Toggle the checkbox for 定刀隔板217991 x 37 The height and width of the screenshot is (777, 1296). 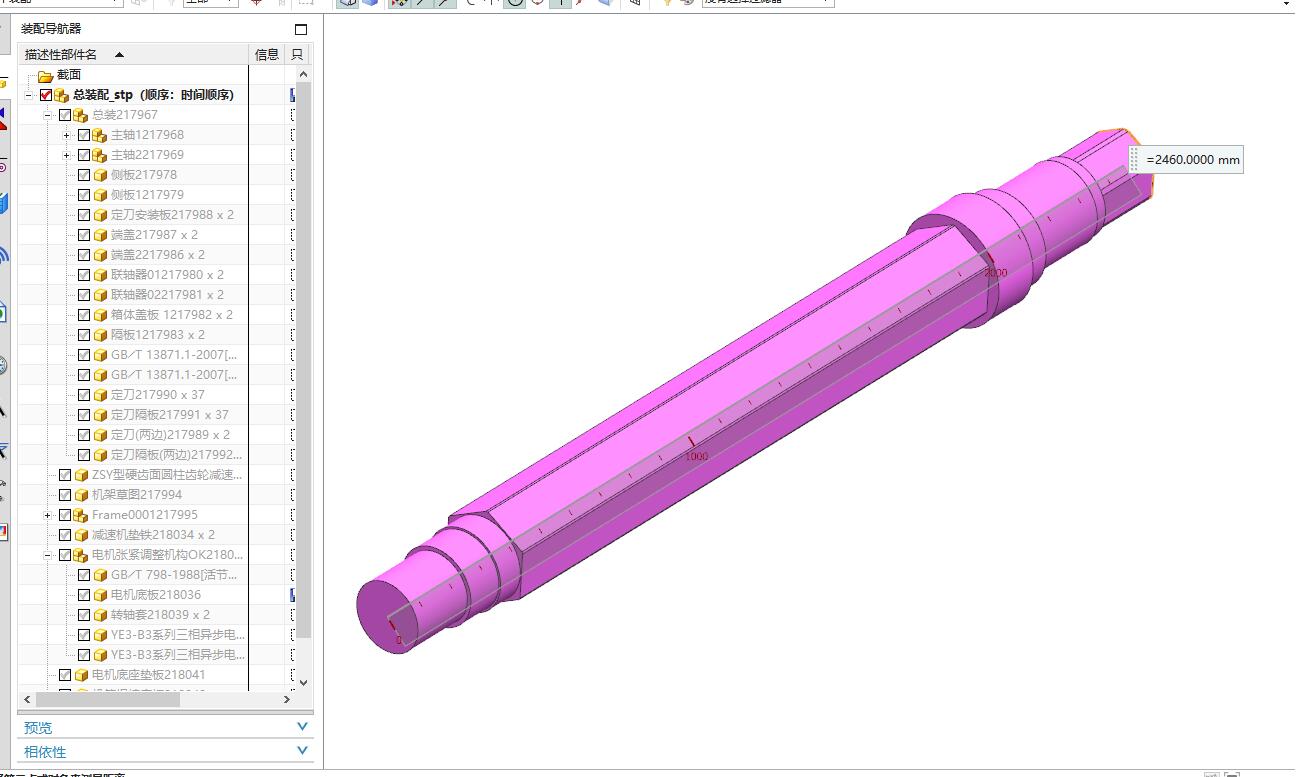click(84, 415)
